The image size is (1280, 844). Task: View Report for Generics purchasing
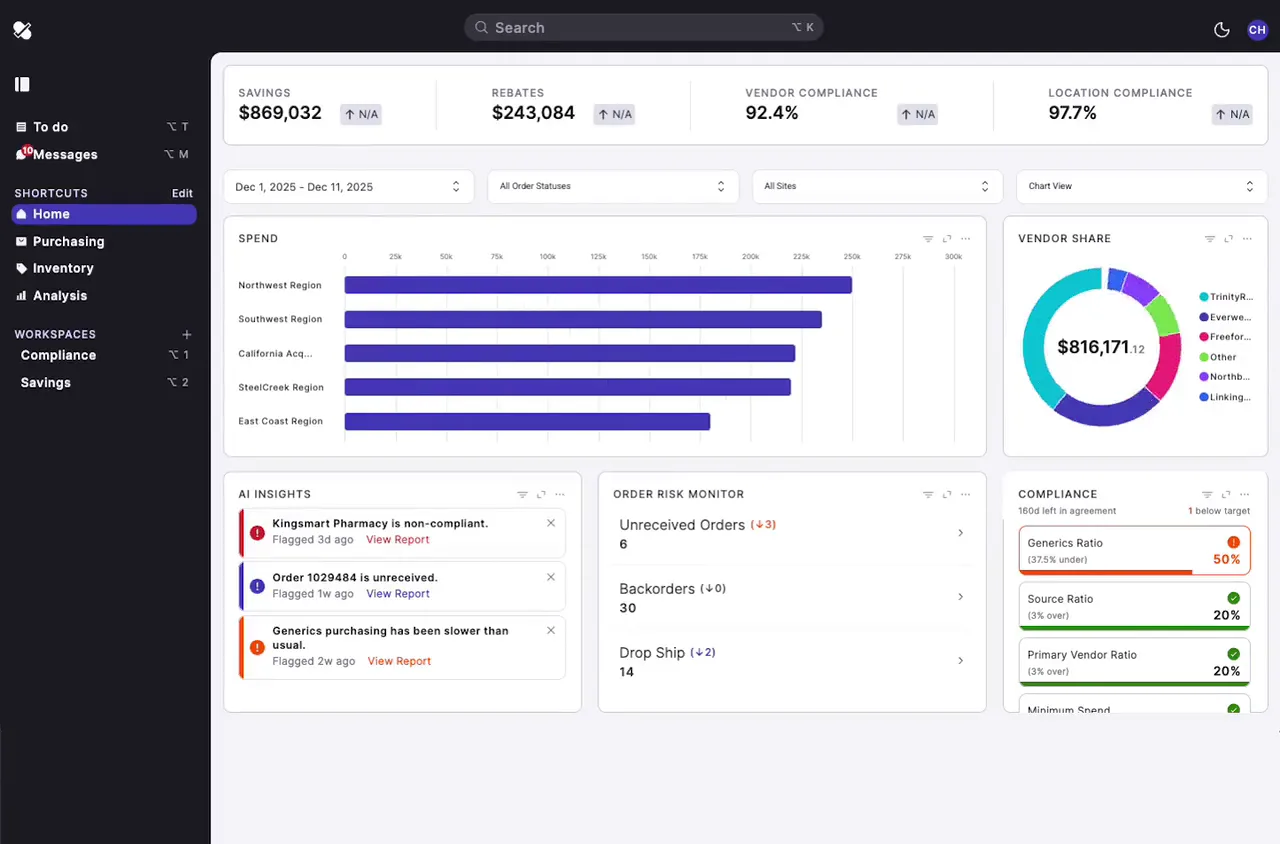tap(399, 661)
